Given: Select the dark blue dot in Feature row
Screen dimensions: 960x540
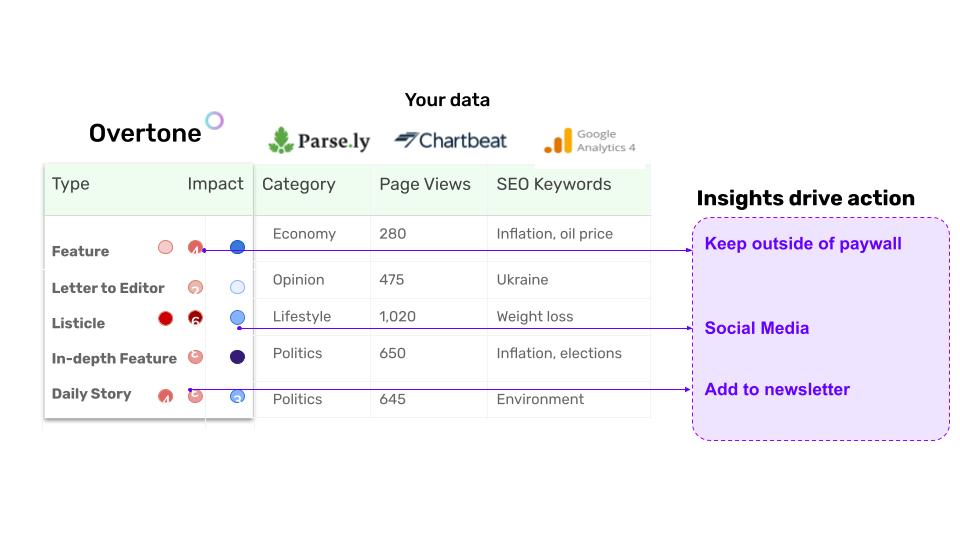Looking at the screenshot, I should pyautogui.click(x=238, y=247).
